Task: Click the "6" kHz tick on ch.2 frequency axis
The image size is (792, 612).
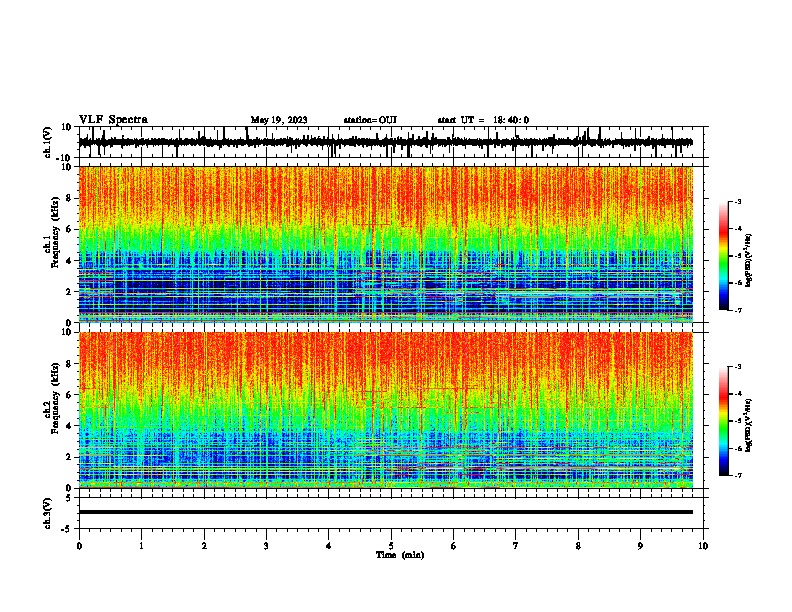Action: click(69, 394)
